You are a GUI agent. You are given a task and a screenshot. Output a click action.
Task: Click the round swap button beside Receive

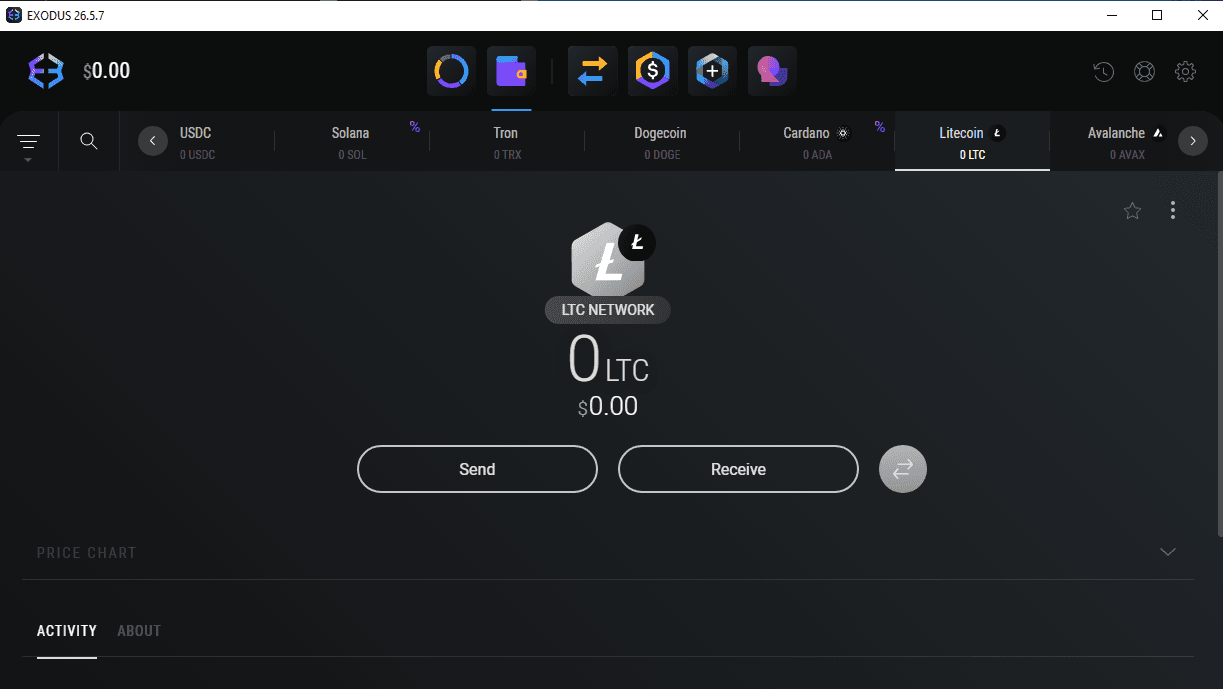pyautogui.click(x=903, y=469)
